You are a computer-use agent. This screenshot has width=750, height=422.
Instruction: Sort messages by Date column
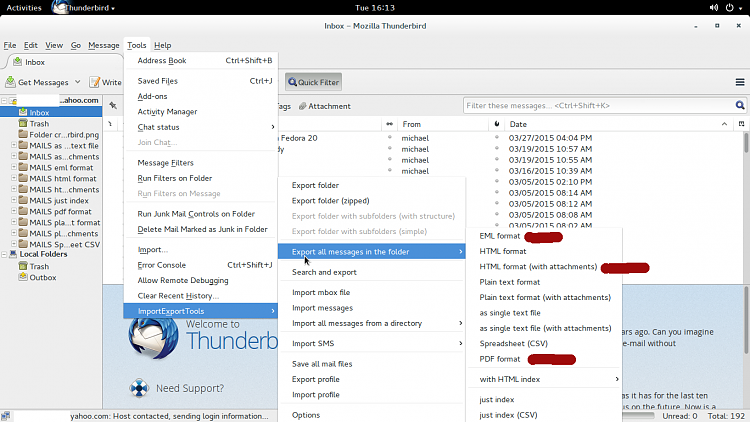[618, 124]
